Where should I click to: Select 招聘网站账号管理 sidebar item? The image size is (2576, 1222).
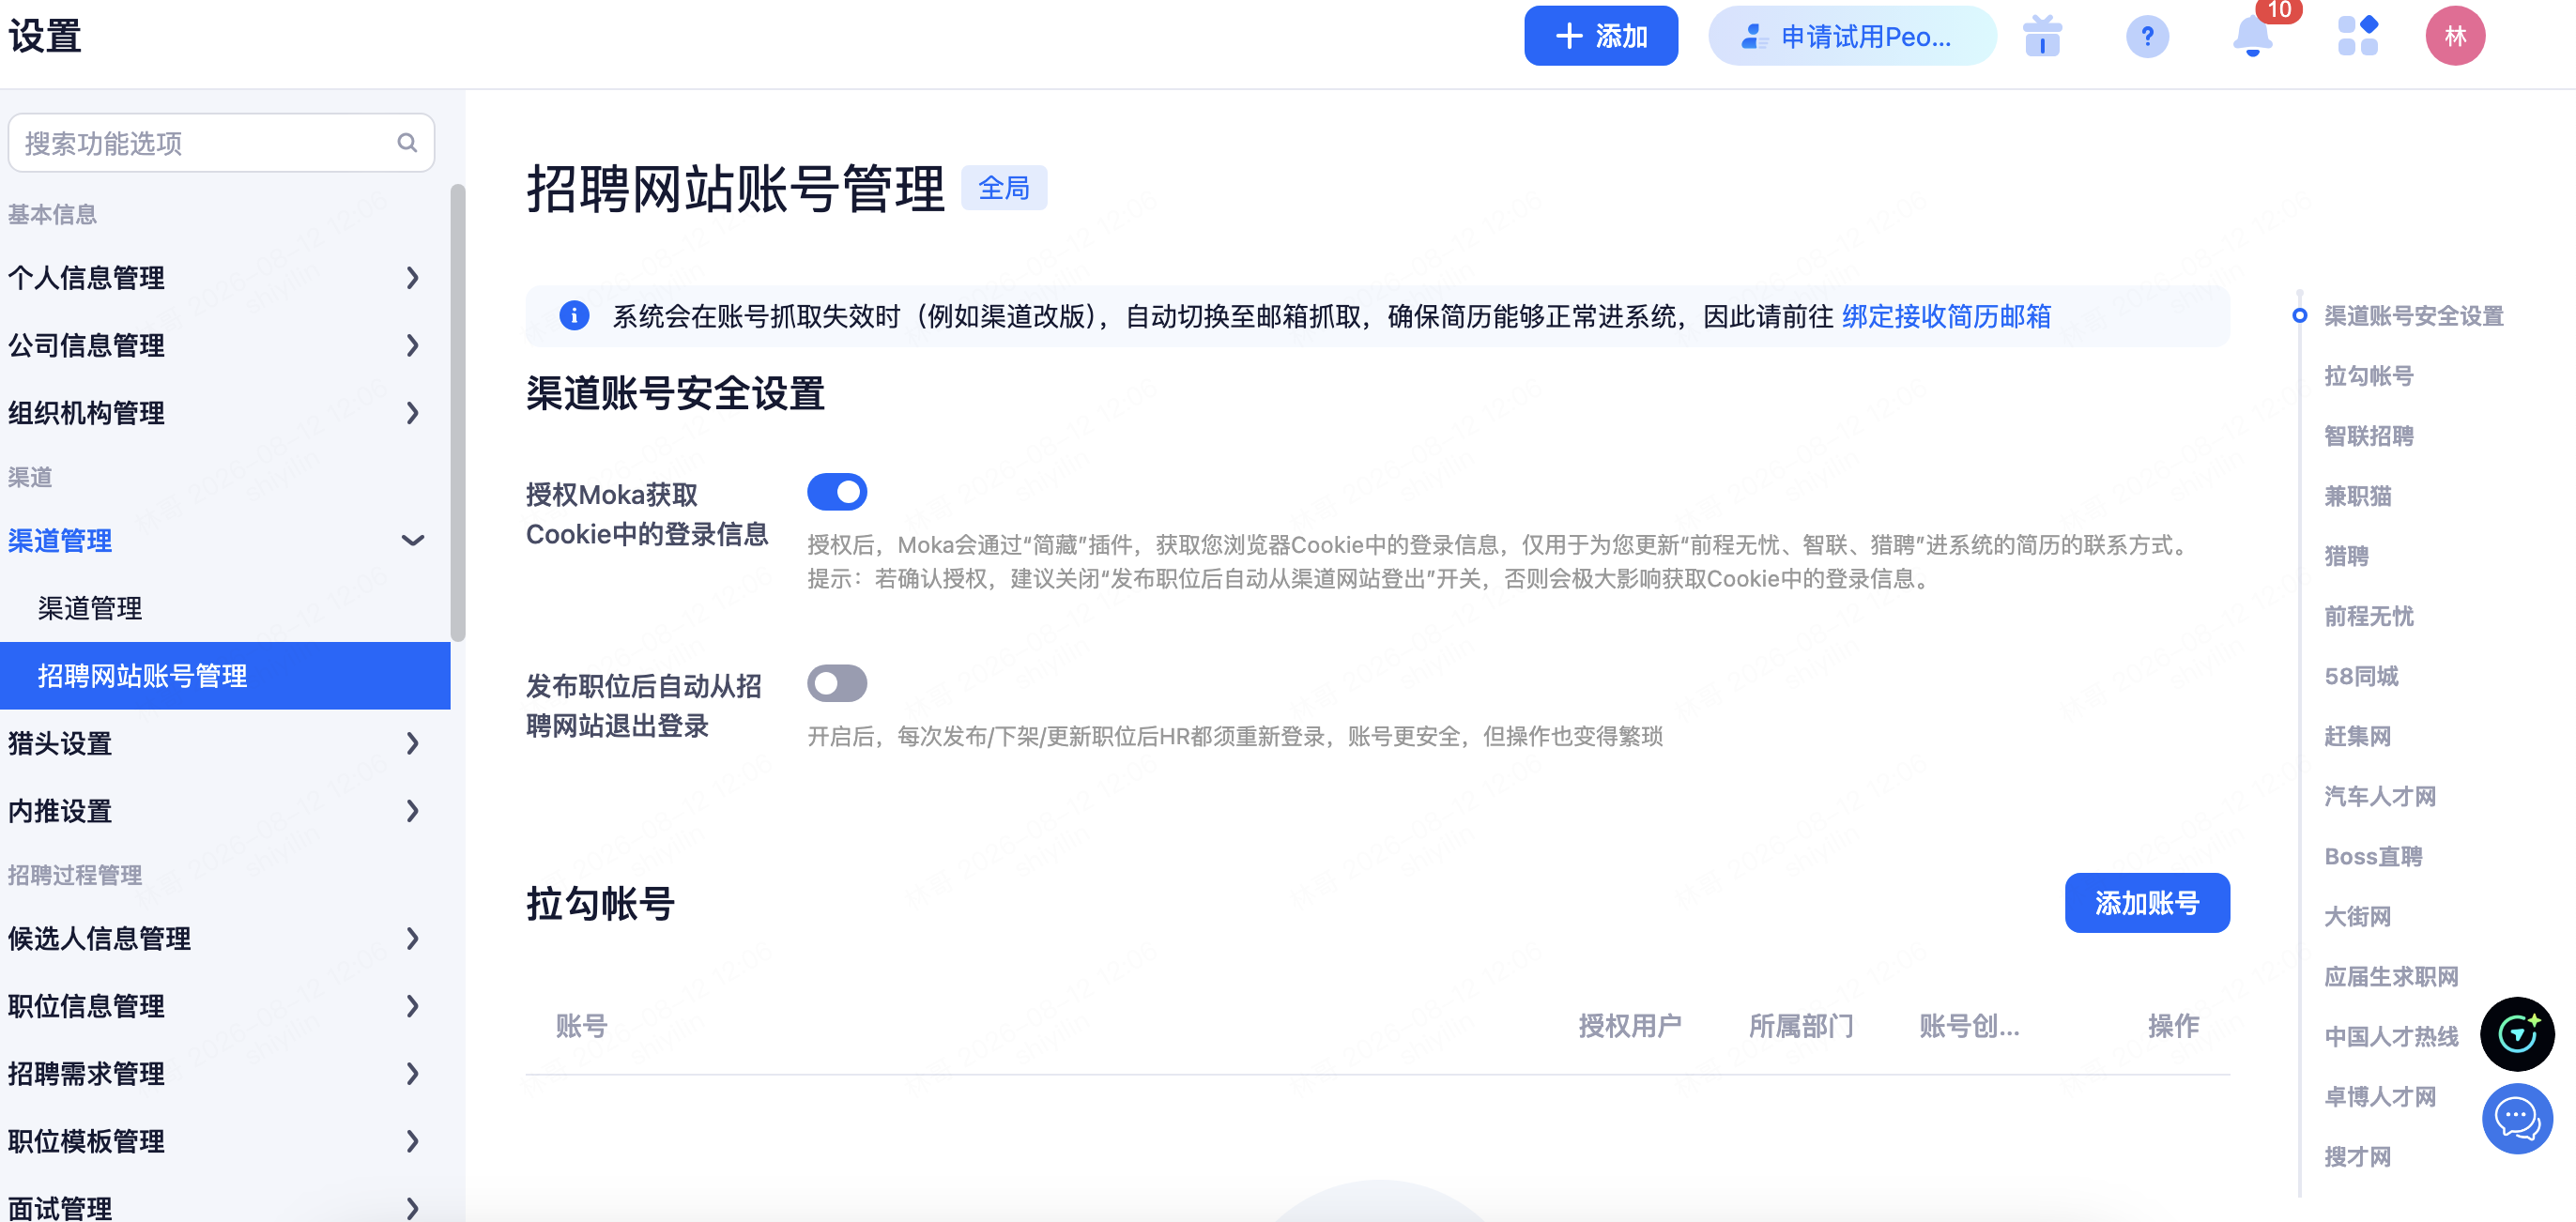click(225, 676)
